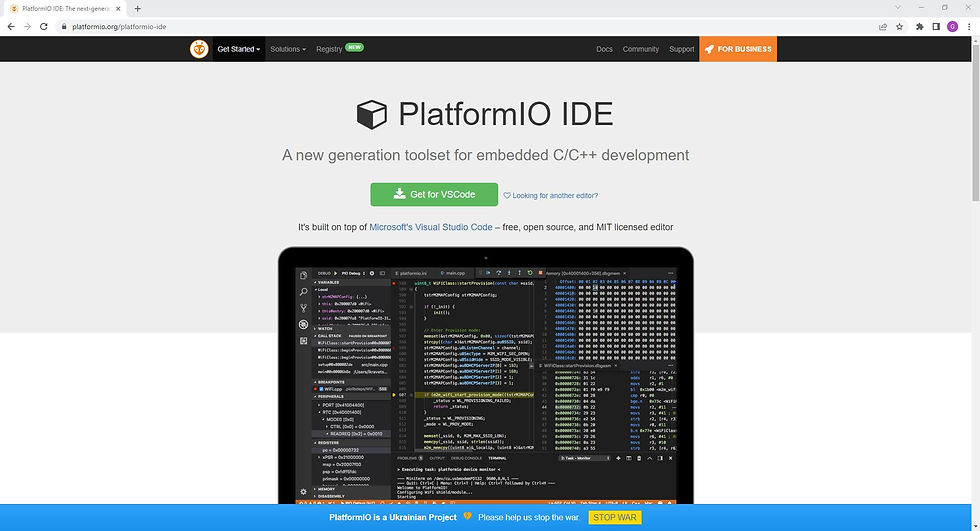This screenshot has width=980, height=531.
Task: Share this page via the share icon
Action: [882, 26]
